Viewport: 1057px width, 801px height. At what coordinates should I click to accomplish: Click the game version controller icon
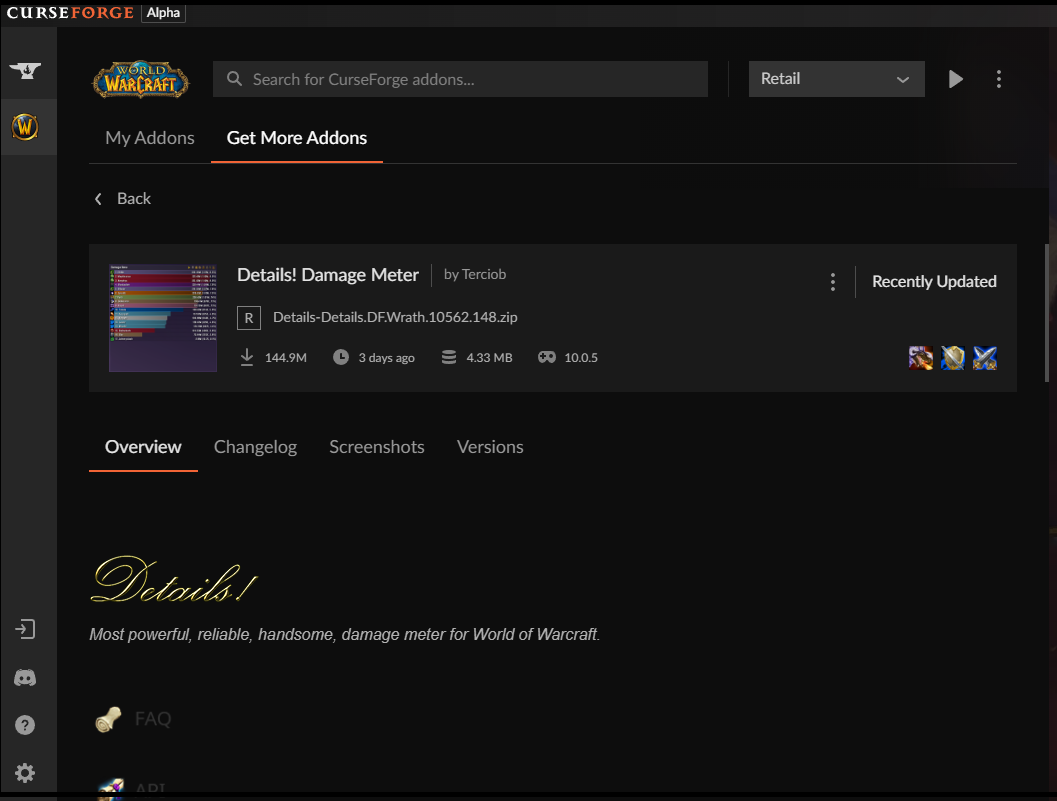(x=547, y=357)
